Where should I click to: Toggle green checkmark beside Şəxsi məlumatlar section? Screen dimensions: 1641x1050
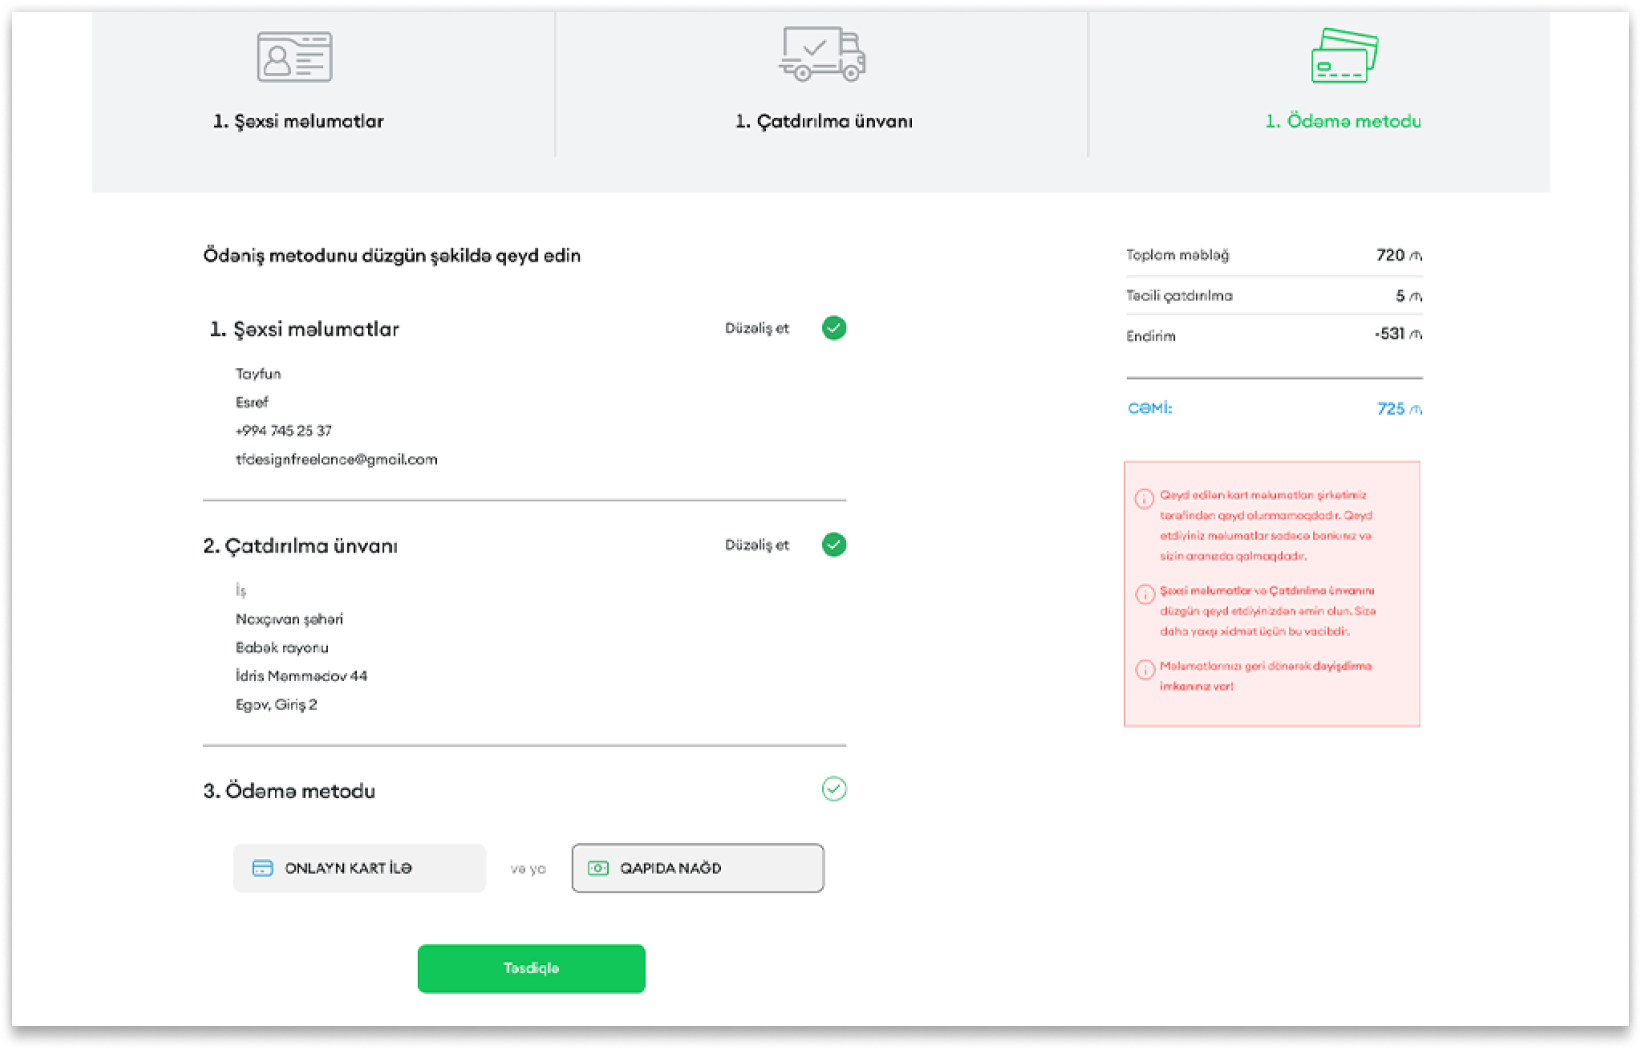[x=834, y=328]
